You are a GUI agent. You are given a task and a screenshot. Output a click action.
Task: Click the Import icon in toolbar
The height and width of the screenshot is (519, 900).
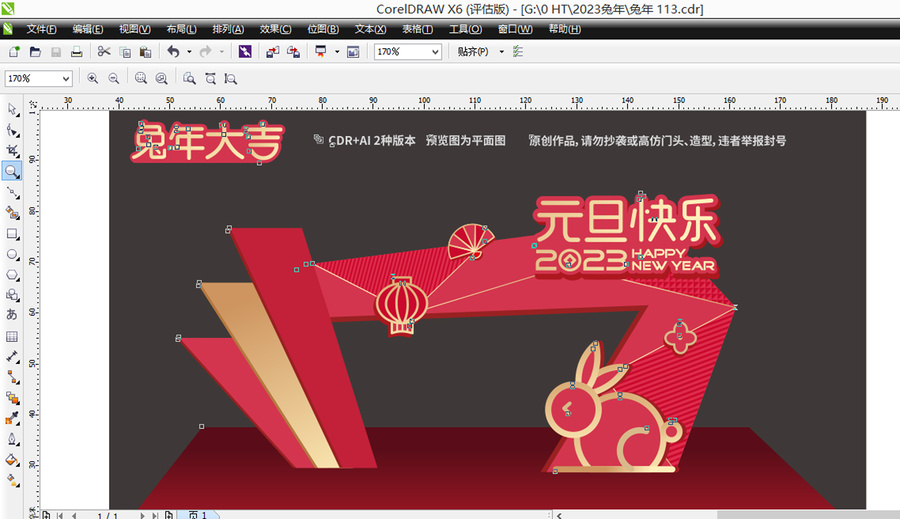272,52
